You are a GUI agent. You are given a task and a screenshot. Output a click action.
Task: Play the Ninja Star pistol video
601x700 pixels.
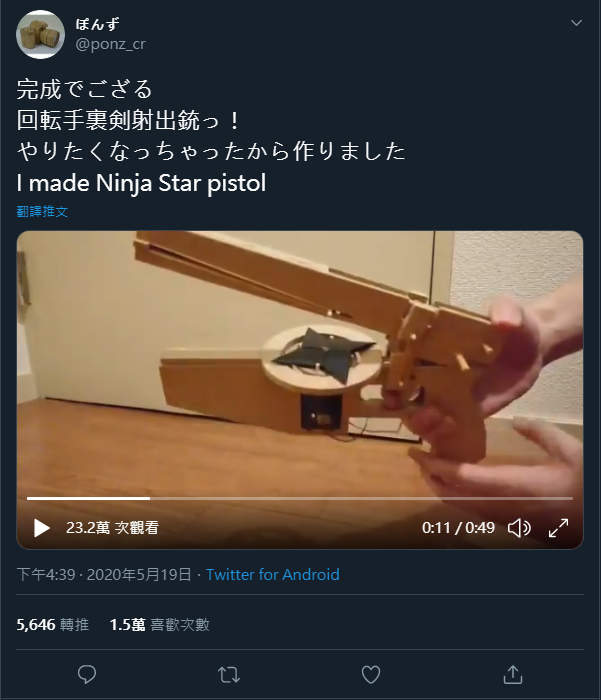(42, 528)
